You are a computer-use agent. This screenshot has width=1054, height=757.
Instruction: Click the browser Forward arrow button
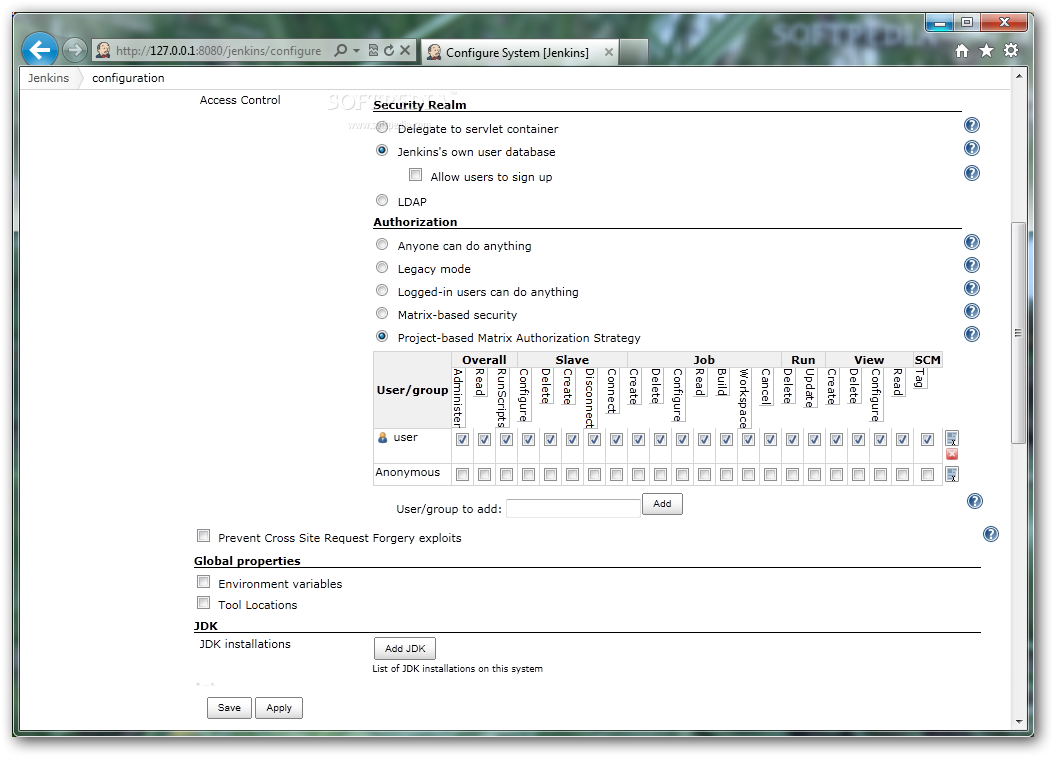click(x=75, y=50)
